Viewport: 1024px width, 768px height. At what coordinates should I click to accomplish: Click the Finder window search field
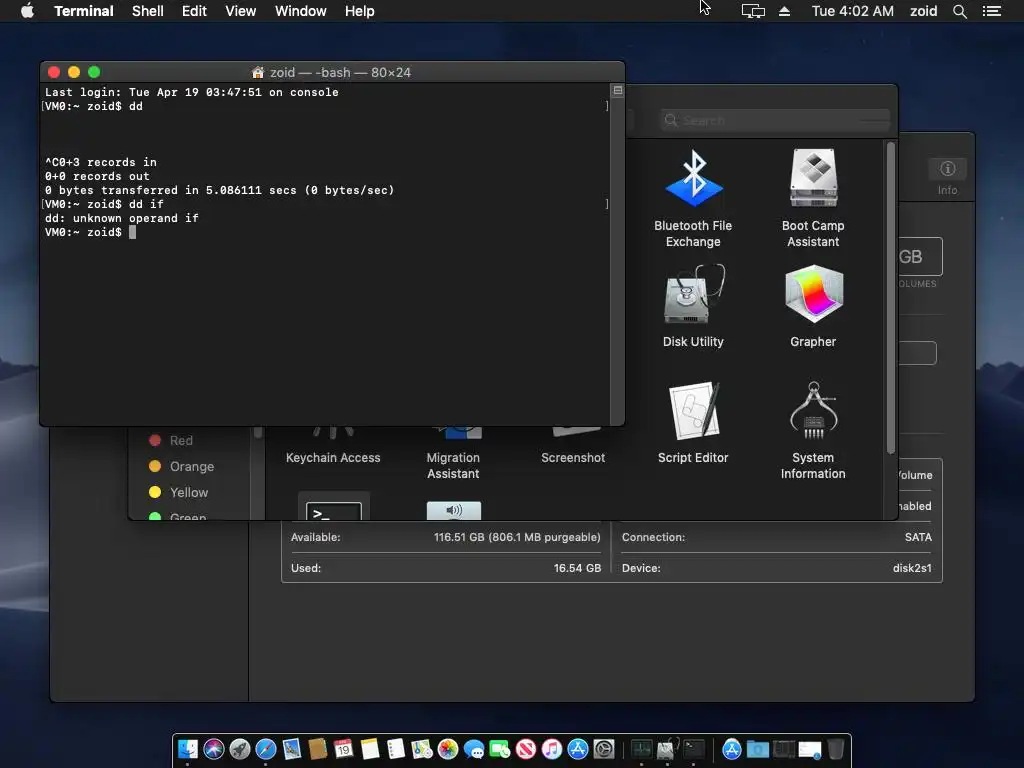click(775, 120)
